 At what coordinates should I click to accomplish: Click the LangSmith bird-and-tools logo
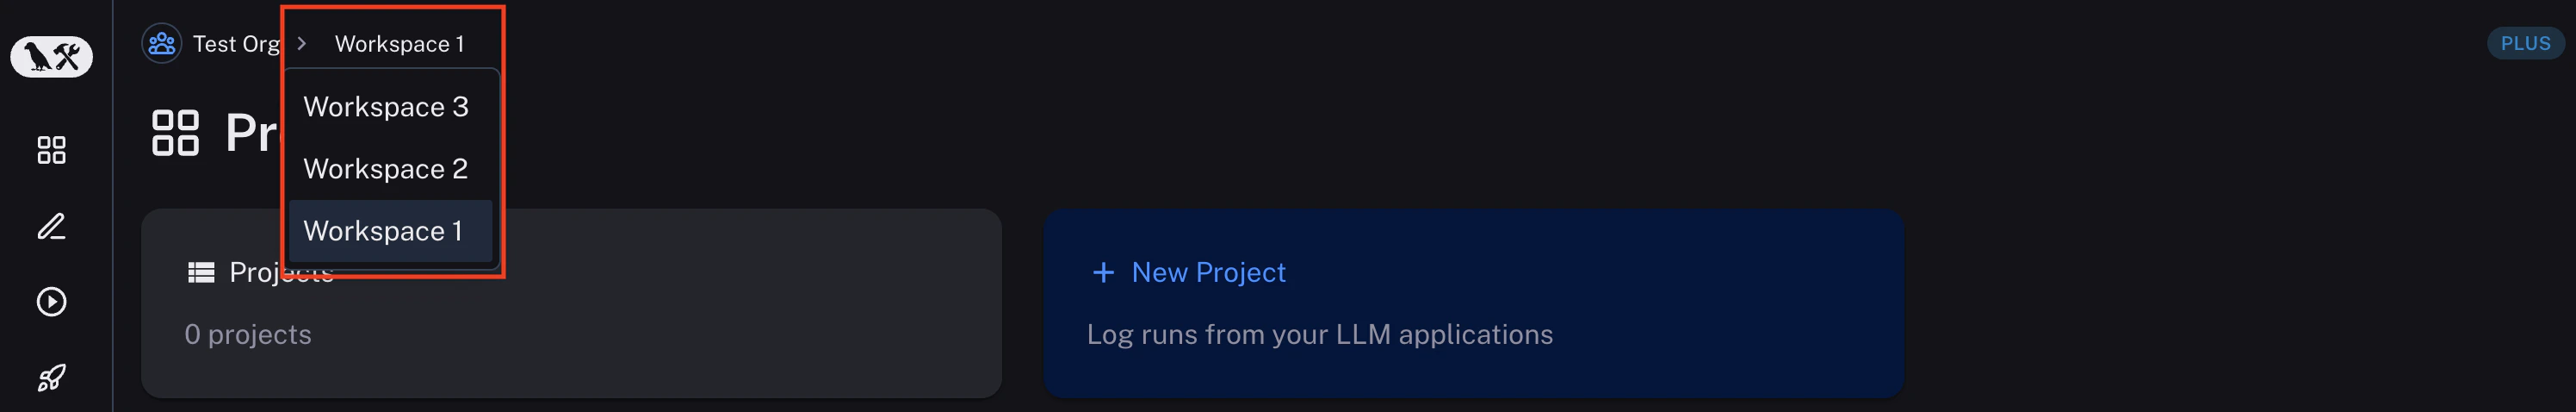[51, 56]
